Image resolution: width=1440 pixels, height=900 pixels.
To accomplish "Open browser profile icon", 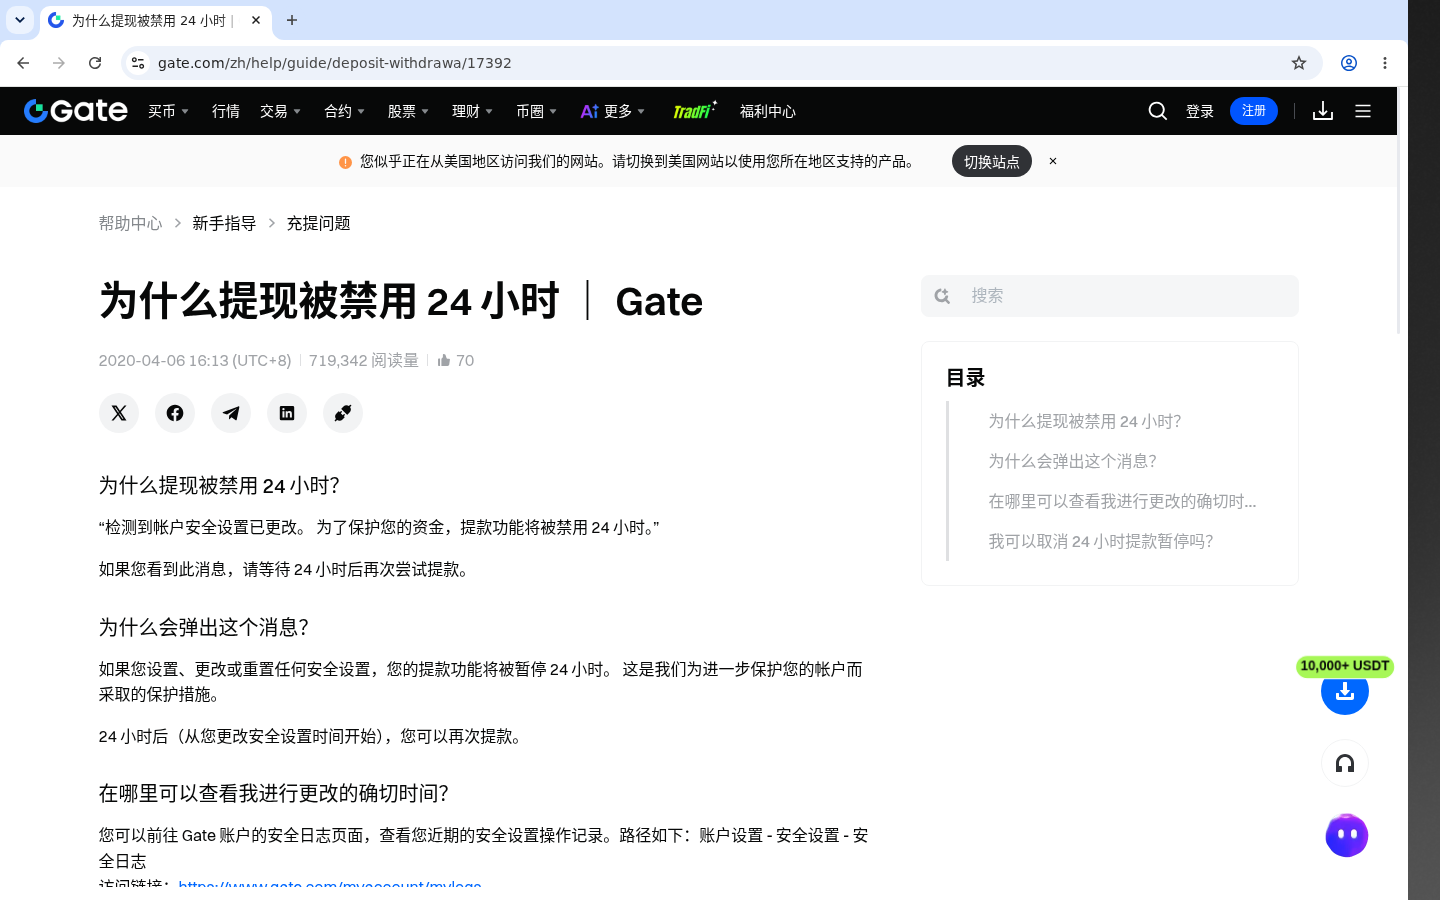I will (x=1349, y=63).
